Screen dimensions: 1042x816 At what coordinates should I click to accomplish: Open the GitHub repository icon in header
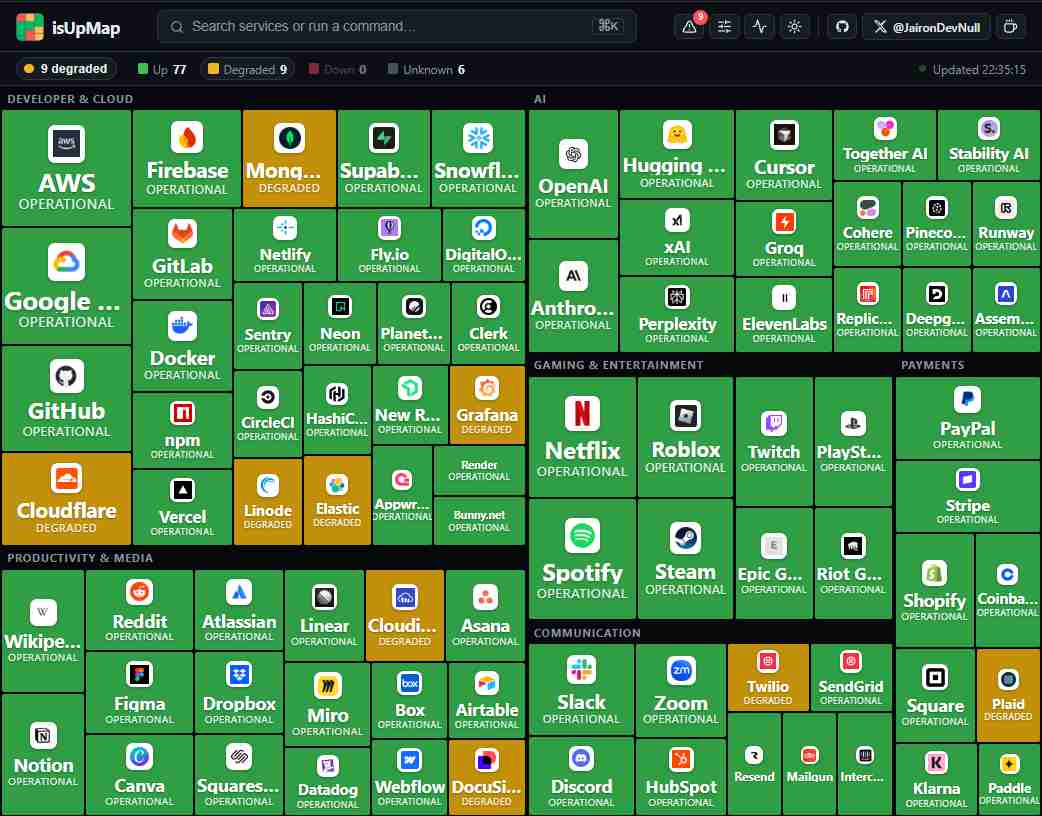click(842, 27)
